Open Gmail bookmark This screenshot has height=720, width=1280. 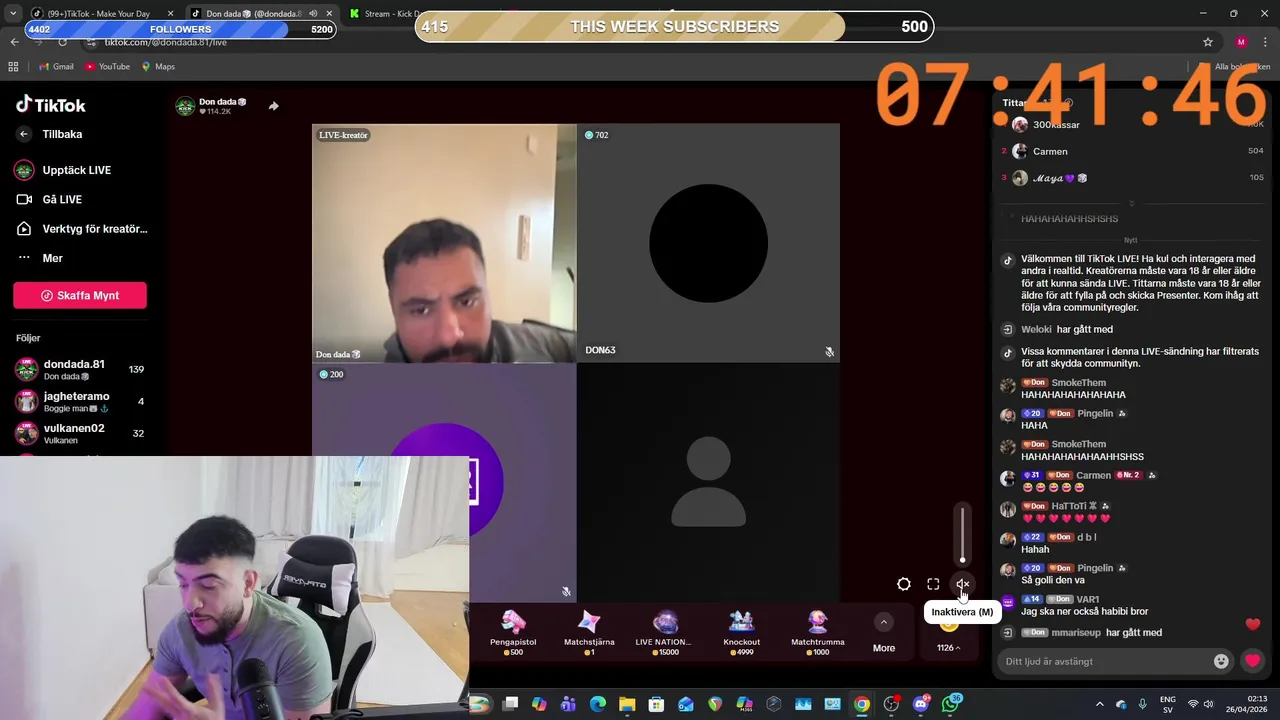pos(56,67)
